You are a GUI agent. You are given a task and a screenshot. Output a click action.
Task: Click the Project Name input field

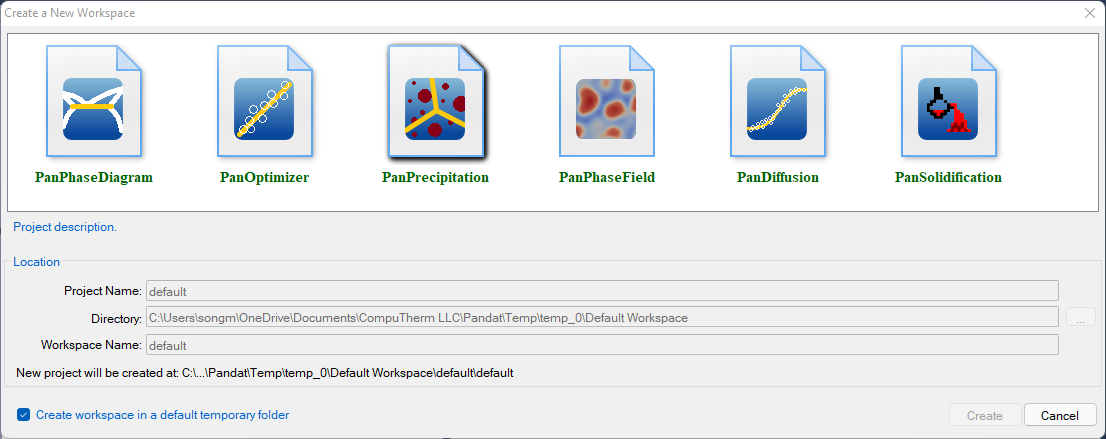602,291
